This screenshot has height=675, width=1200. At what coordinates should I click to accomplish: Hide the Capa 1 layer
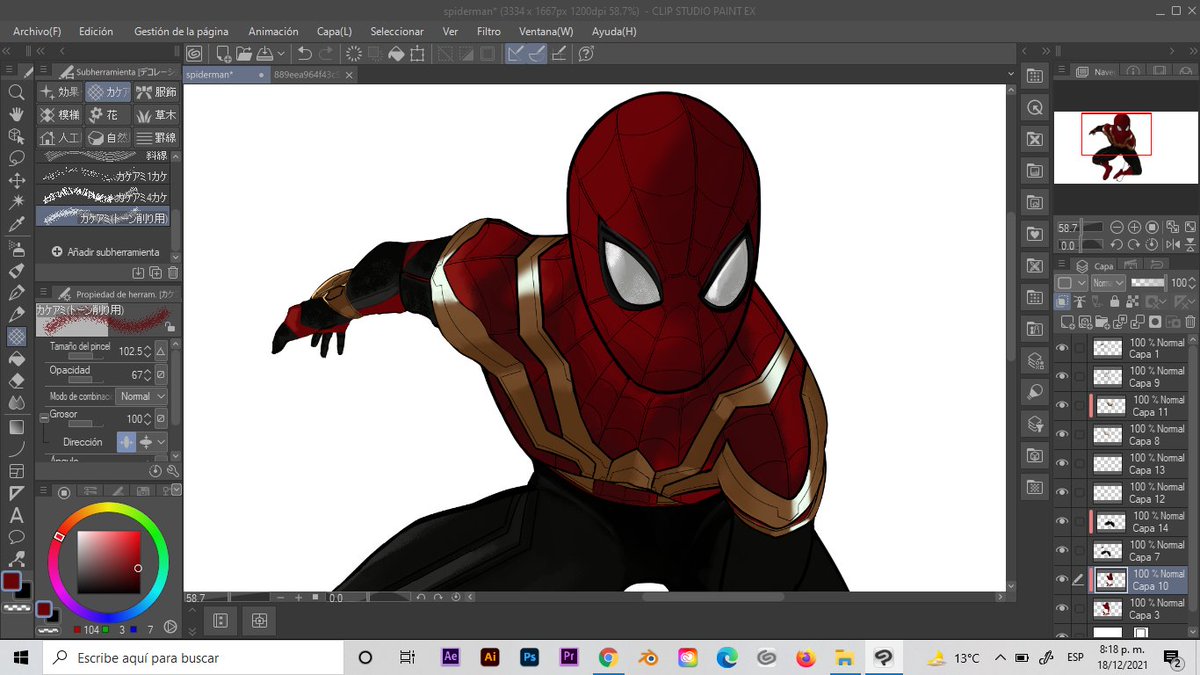click(x=1062, y=348)
